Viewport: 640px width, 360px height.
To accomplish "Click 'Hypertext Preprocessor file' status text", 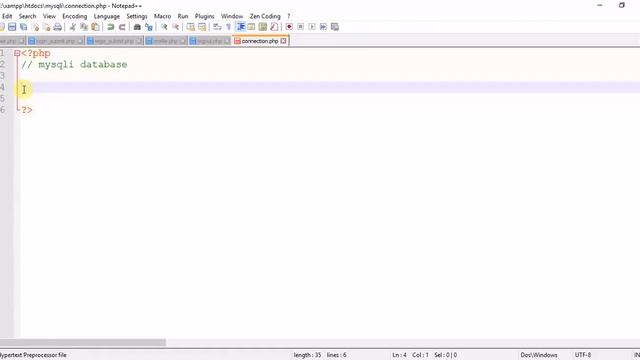I will [x=33, y=355].
